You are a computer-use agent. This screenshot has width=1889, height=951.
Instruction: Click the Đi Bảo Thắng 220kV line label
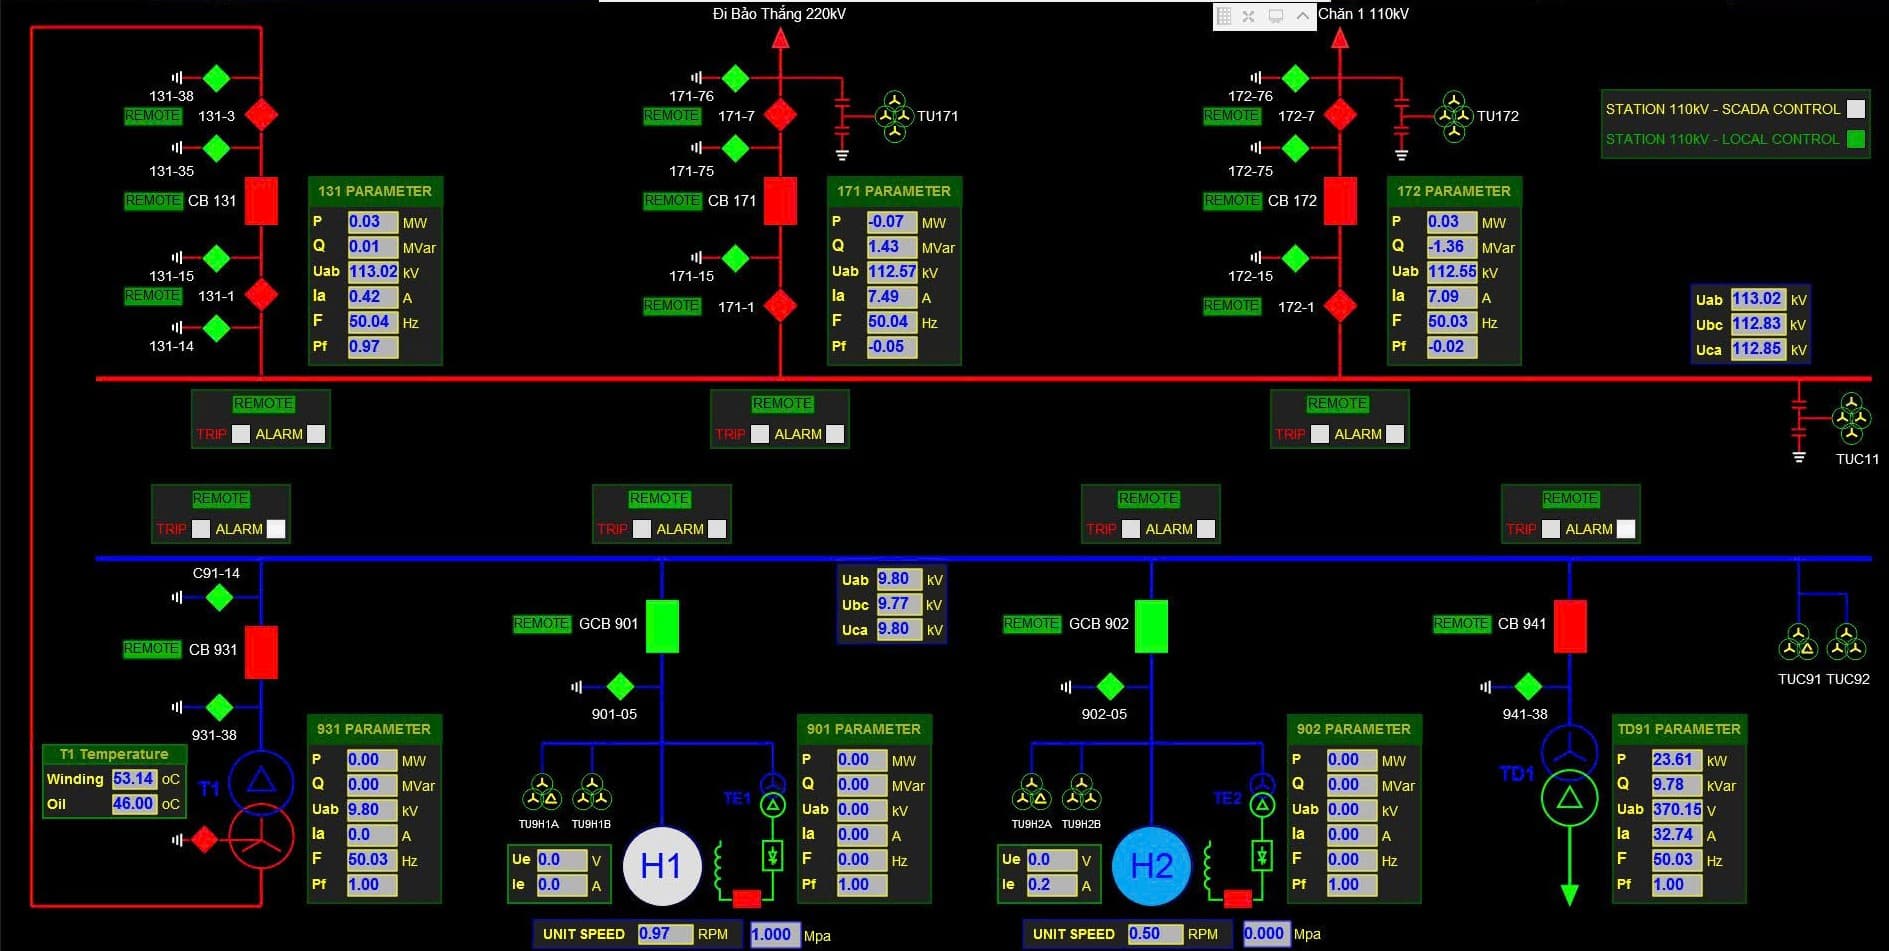pos(779,14)
